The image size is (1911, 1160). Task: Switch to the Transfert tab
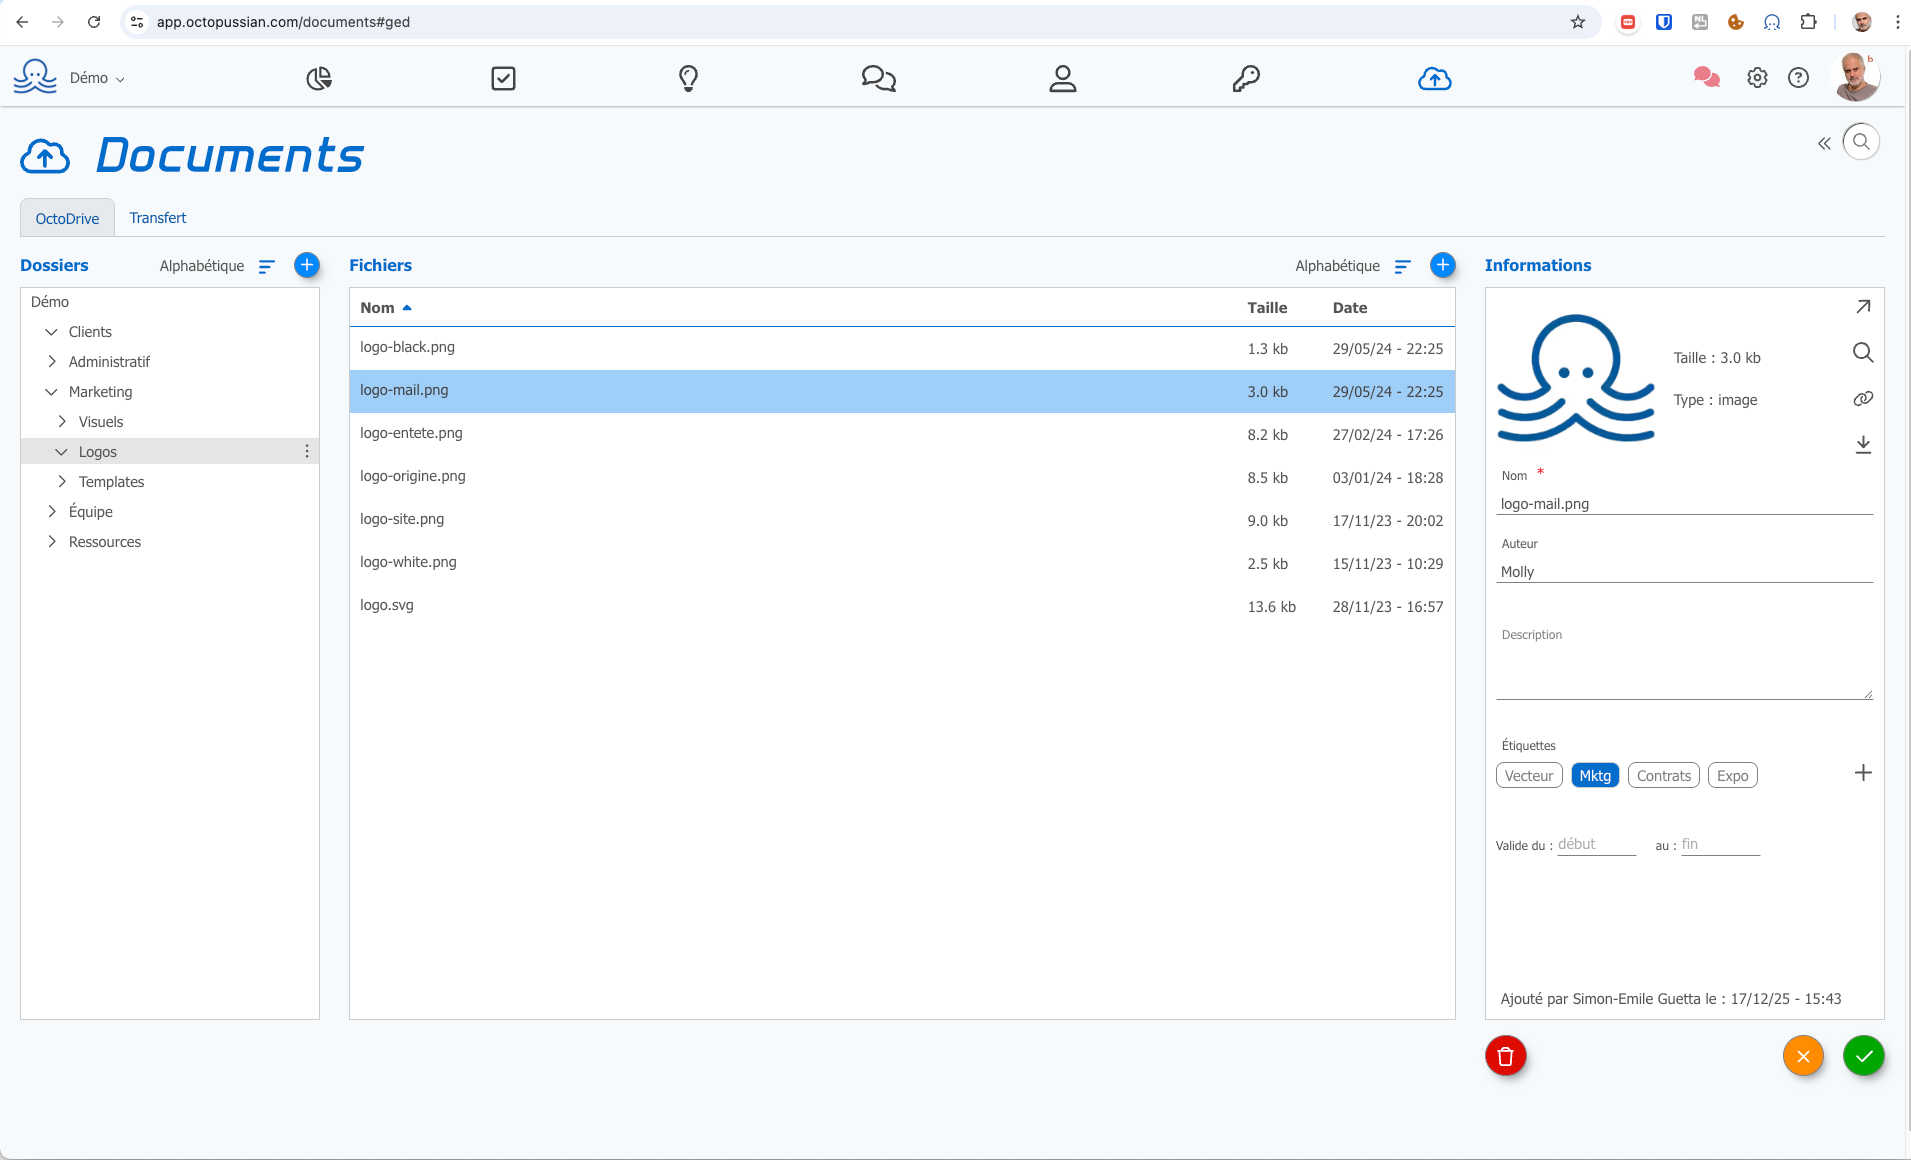click(x=157, y=217)
